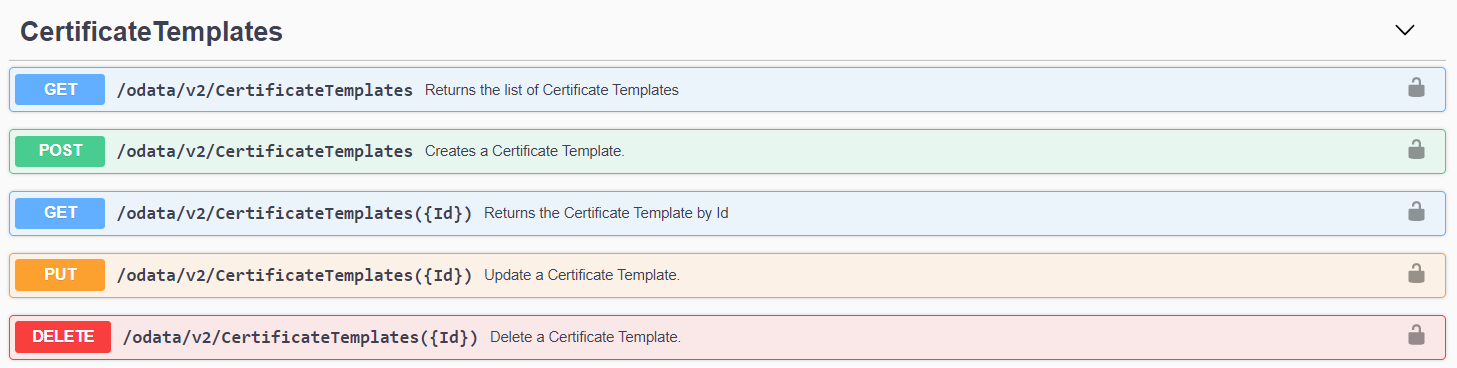Open GET /odata/v2/CertificateTemplates({Id}) path

(294, 214)
